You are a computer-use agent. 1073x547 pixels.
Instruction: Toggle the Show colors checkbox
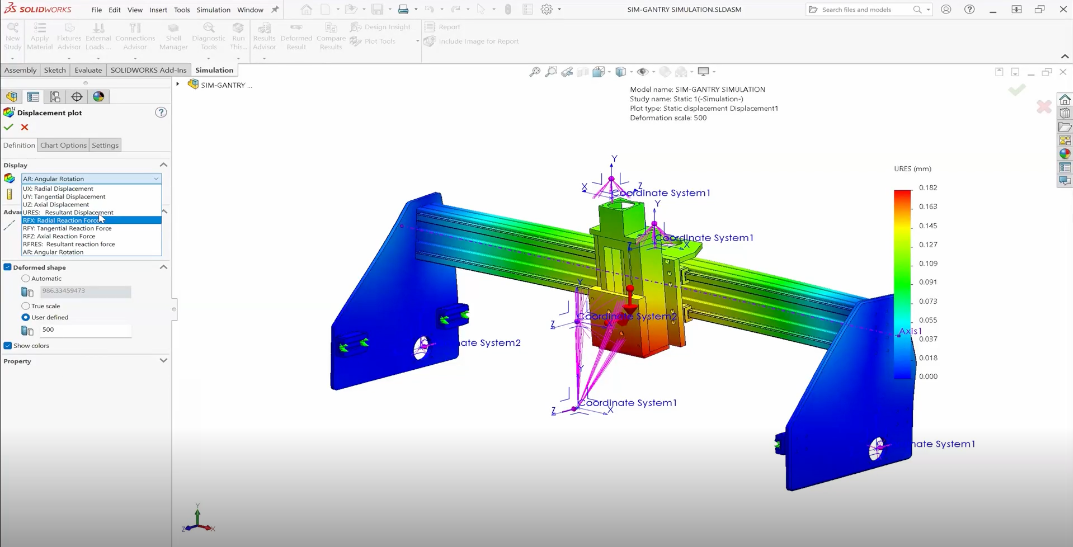8,345
